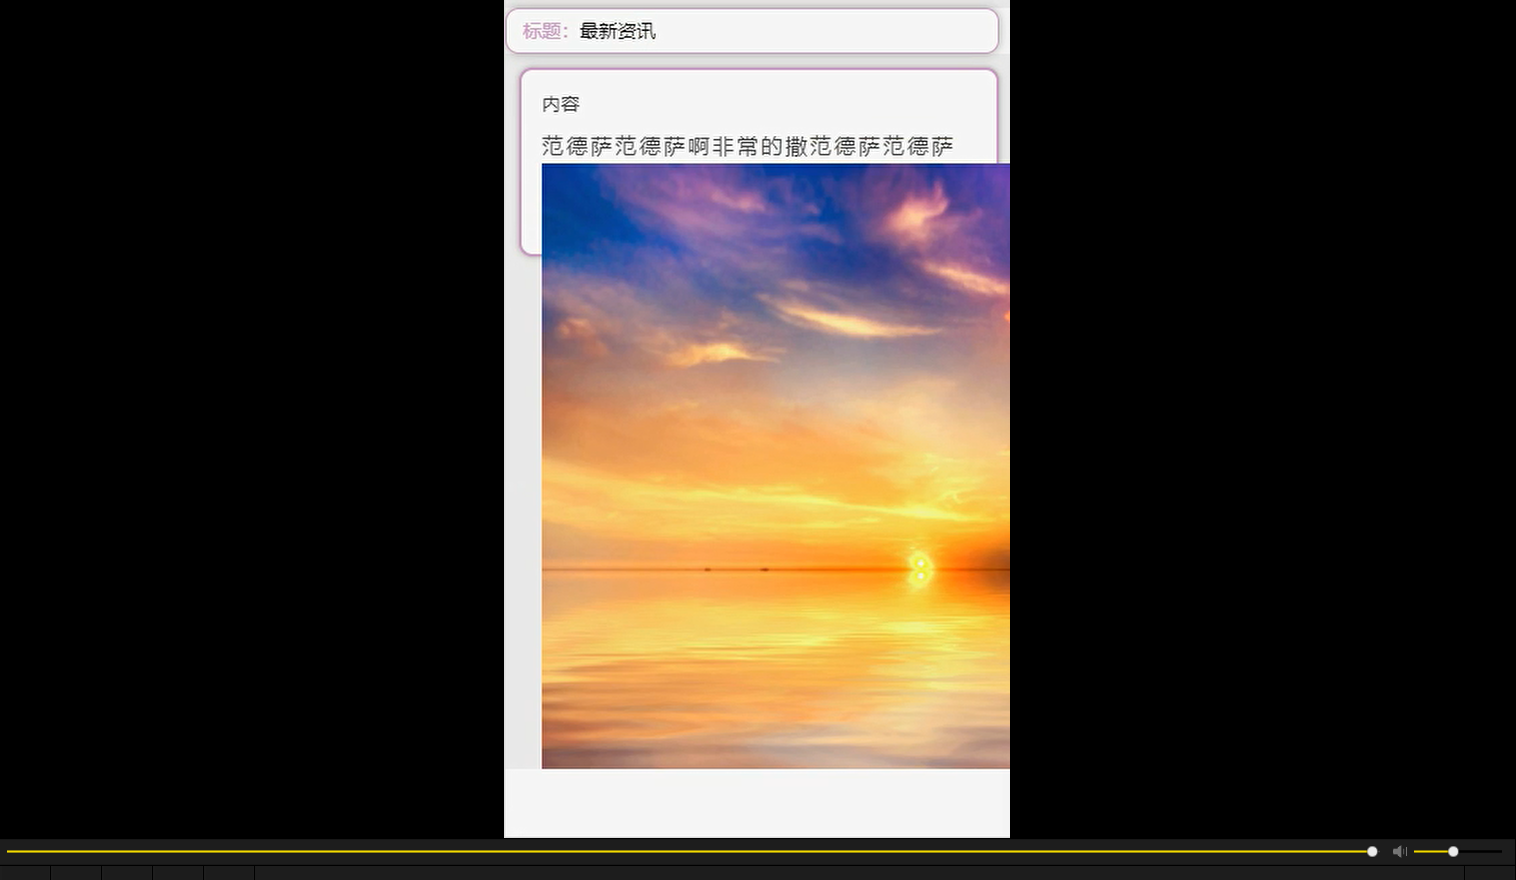Click the white empty area below the sunset image

pyautogui.click(x=757, y=800)
